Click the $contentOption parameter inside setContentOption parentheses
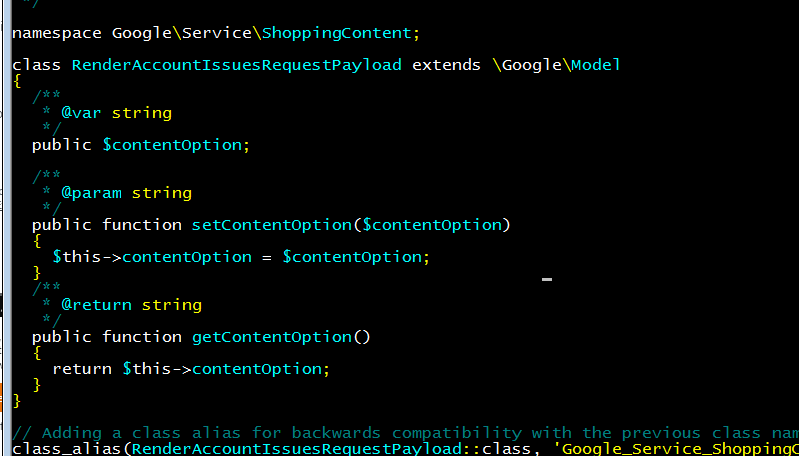This screenshot has width=799, height=456. tap(432, 225)
